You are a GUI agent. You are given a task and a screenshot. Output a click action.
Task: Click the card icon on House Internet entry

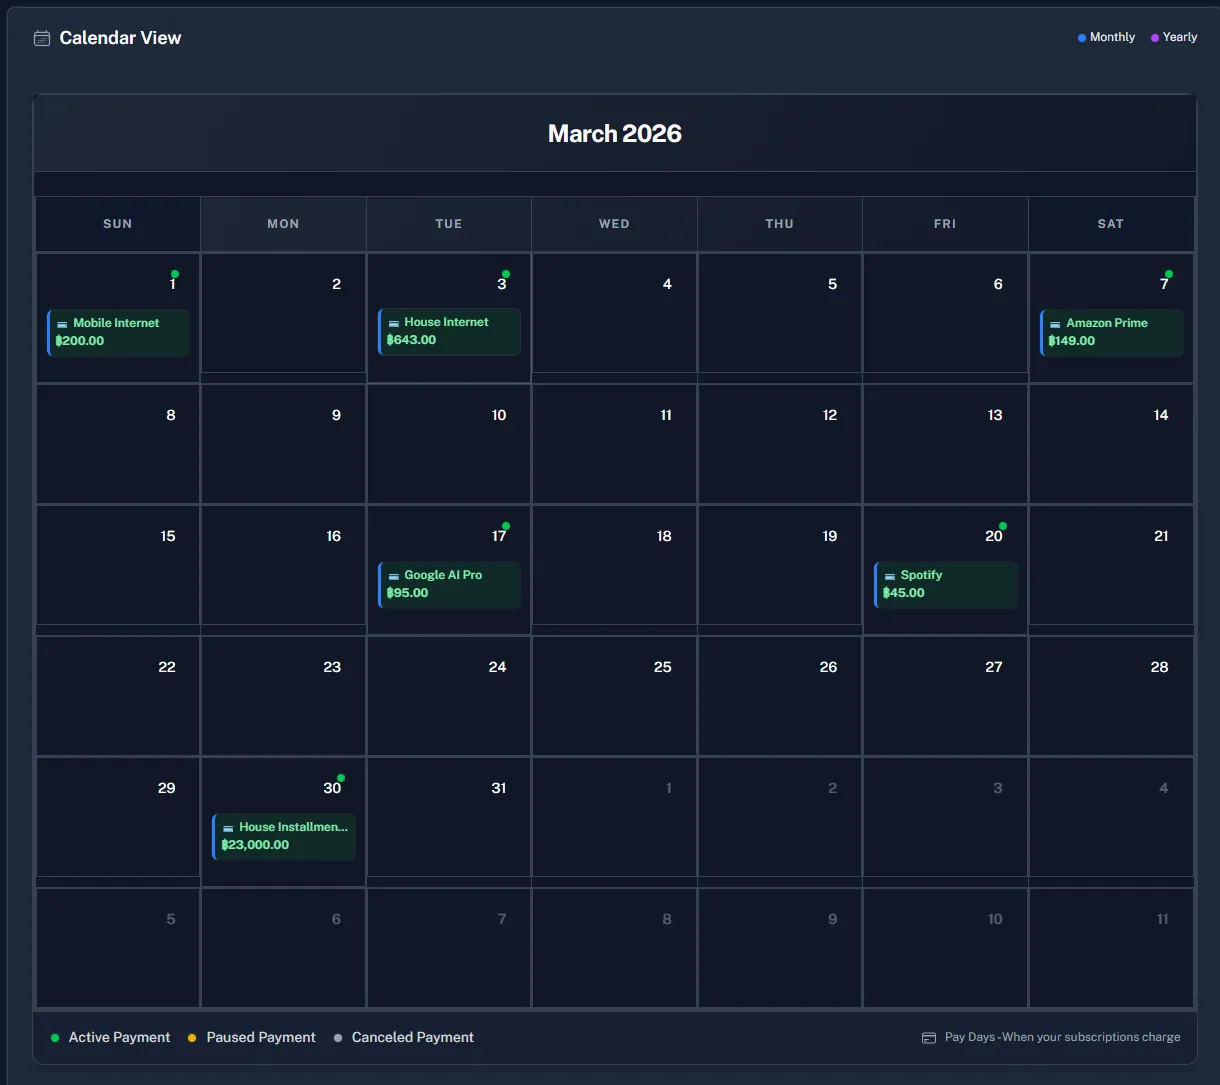click(393, 323)
